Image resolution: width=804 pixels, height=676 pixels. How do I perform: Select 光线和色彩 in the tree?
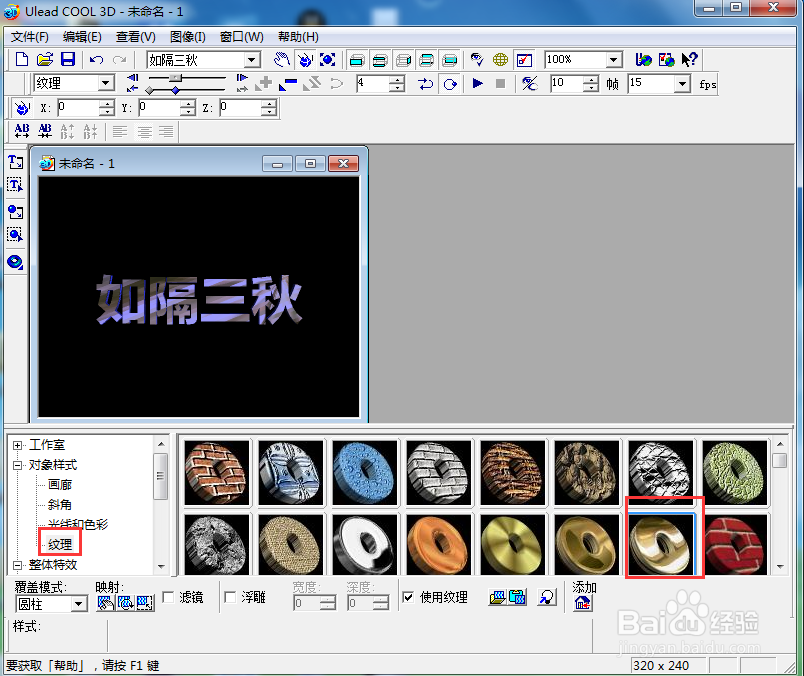(x=78, y=524)
